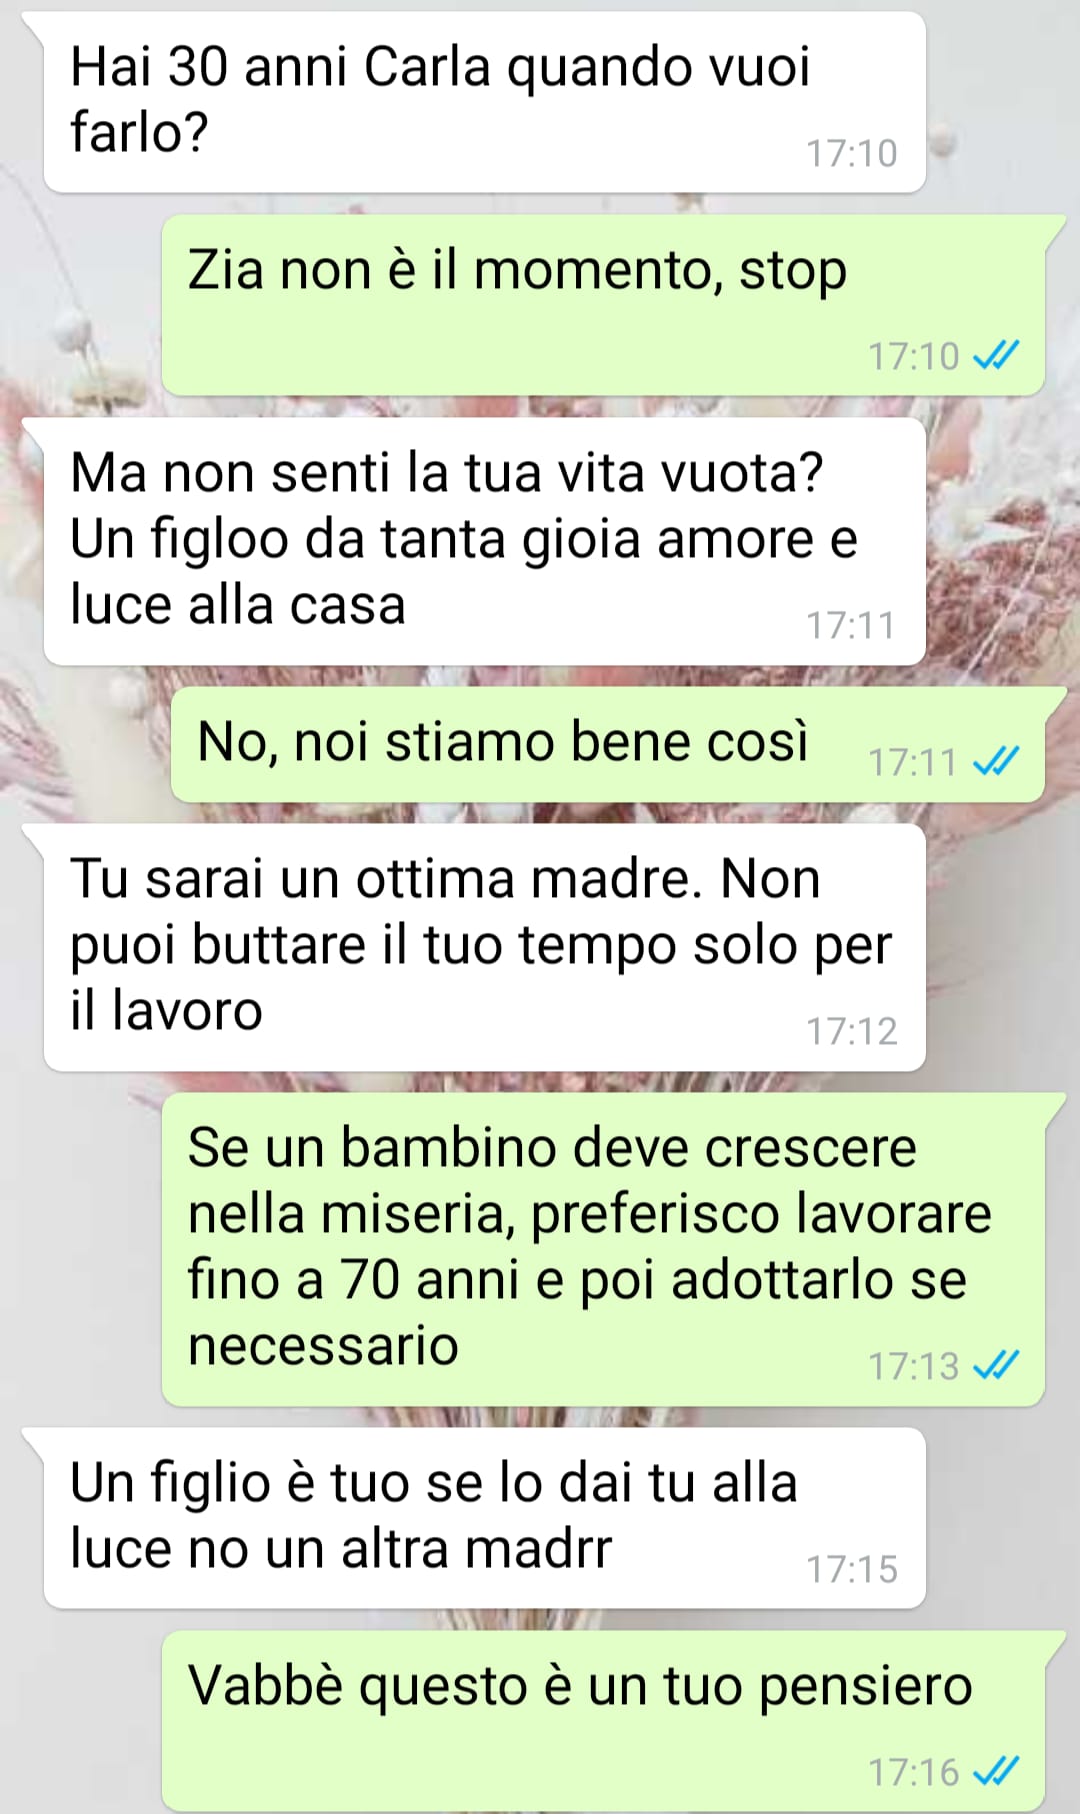Tap the blue read ticks at 17:10
The width and height of the screenshot is (1080, 1814).
coord(996,355)
